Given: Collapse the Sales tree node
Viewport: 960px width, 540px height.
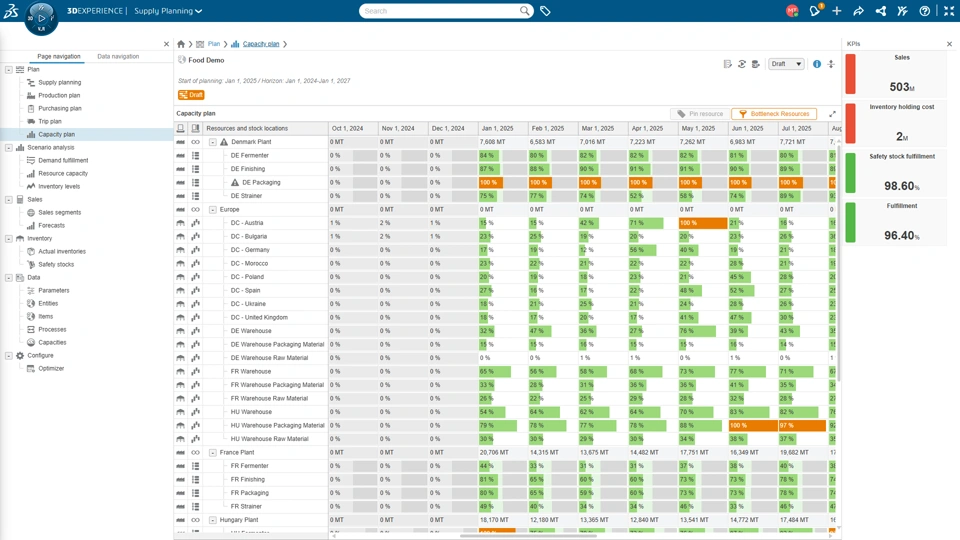Looking at the screenshot, I should pos(9,200).
